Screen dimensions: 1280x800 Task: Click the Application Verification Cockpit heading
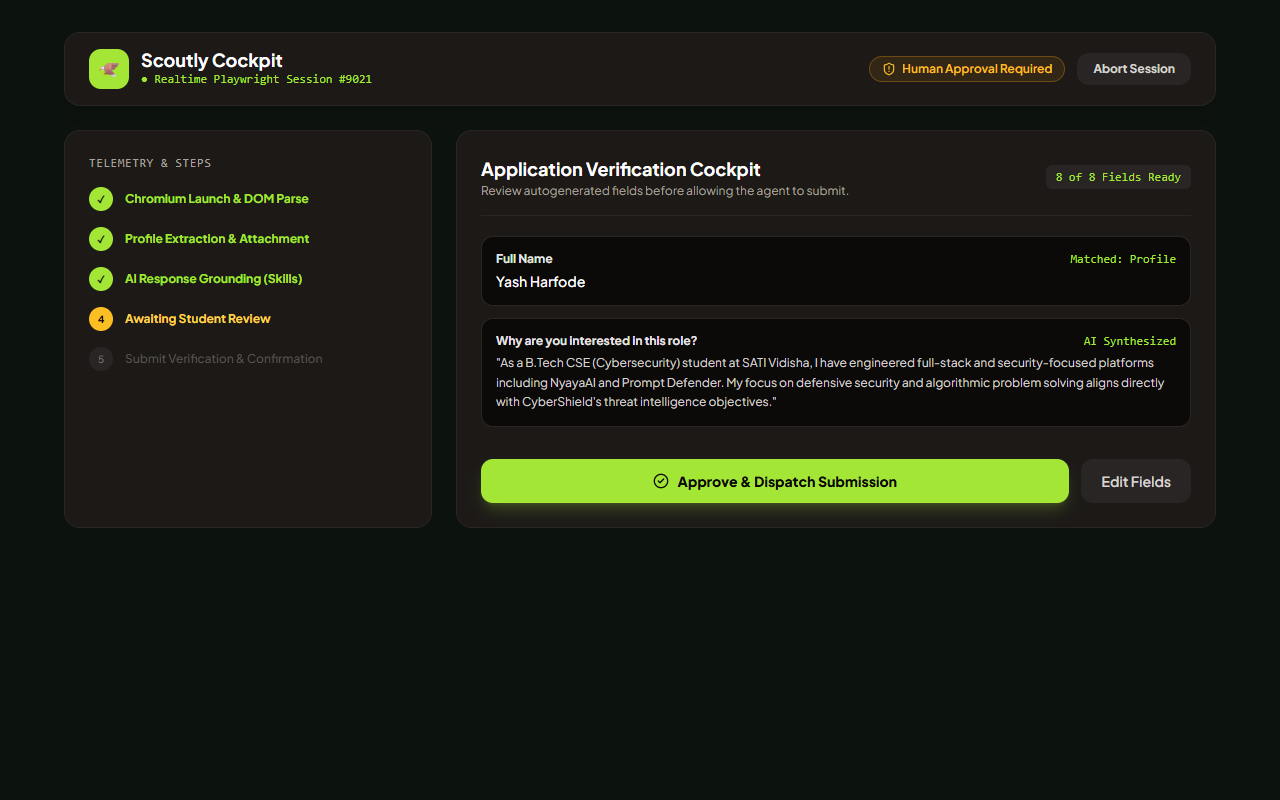(621, 169)
